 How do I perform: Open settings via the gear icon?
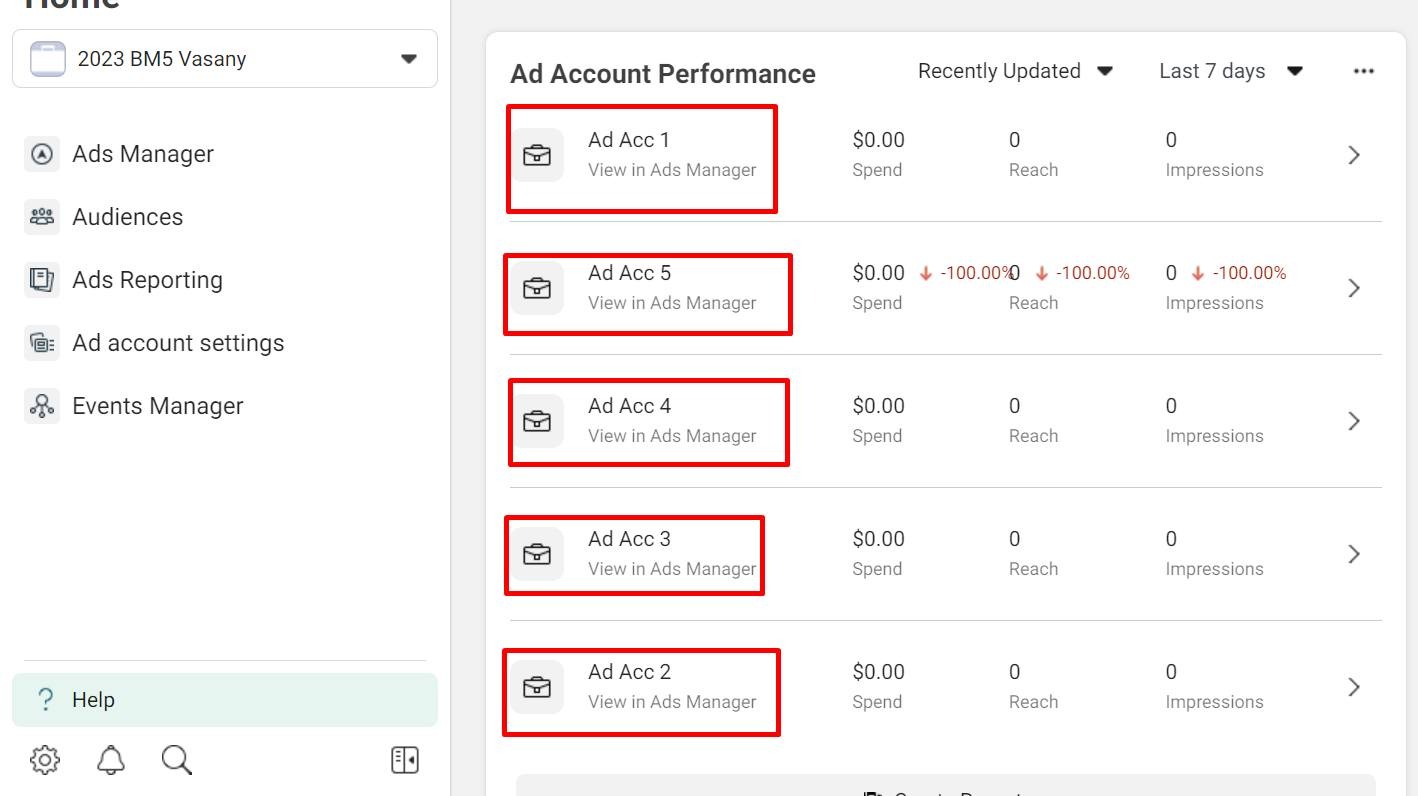pos(45,760)
